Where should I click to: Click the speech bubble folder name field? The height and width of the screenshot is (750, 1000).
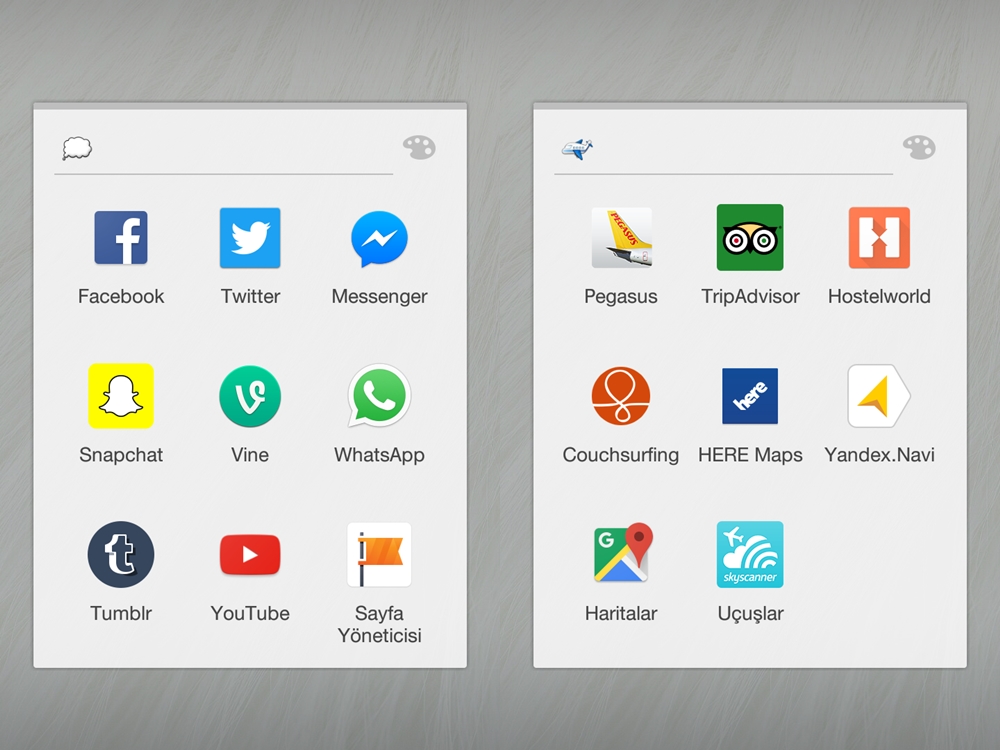point(223,149)
